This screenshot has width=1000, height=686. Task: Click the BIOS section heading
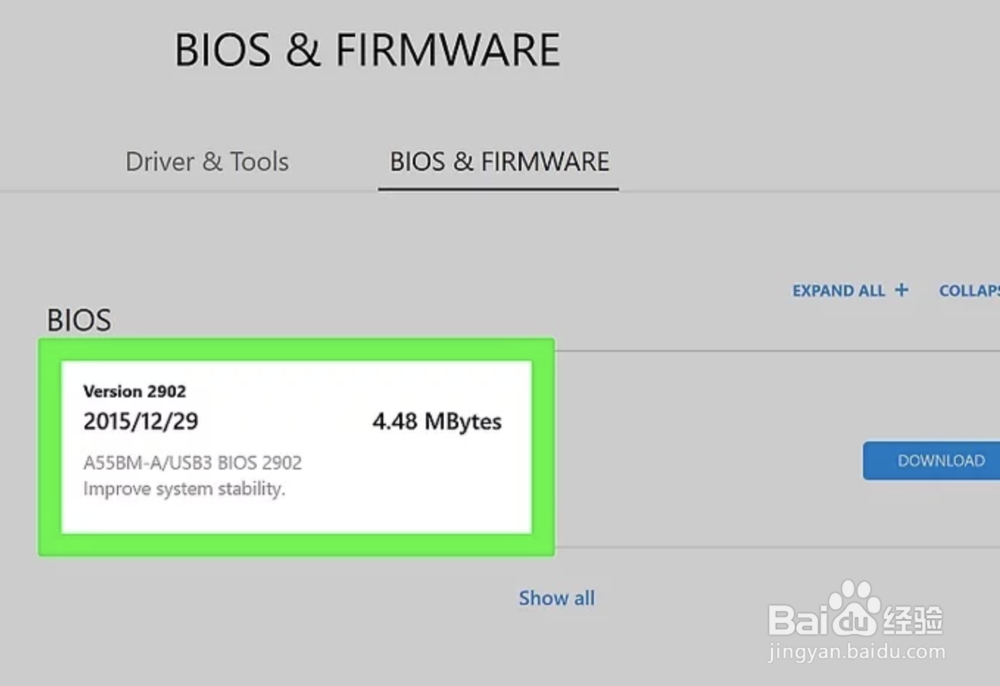(x=78, y=320)
